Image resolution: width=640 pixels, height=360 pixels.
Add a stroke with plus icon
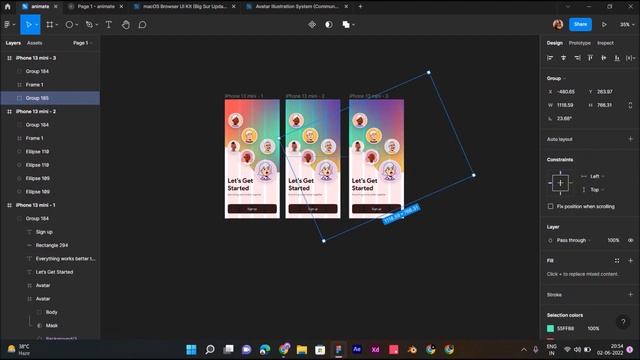click(631, 294)
